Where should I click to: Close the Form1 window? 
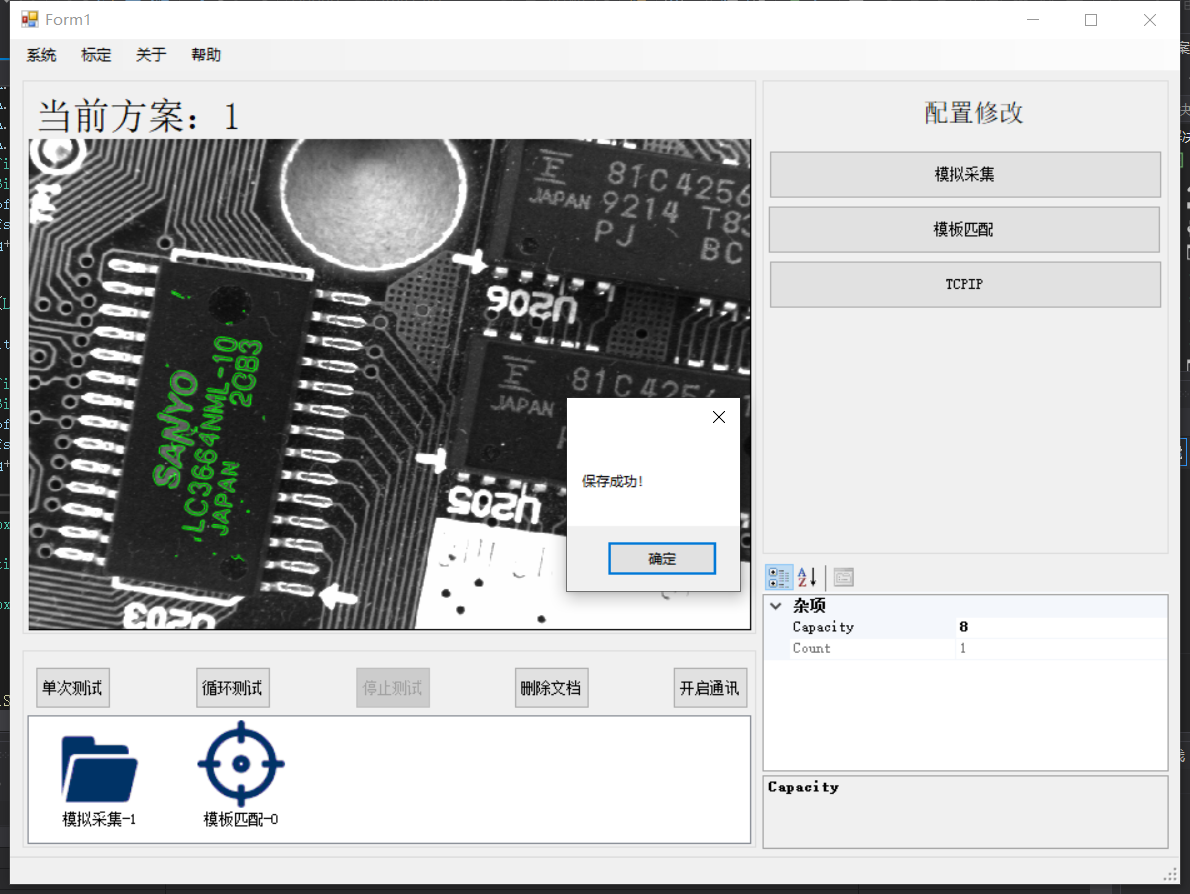click(1150, 20)
